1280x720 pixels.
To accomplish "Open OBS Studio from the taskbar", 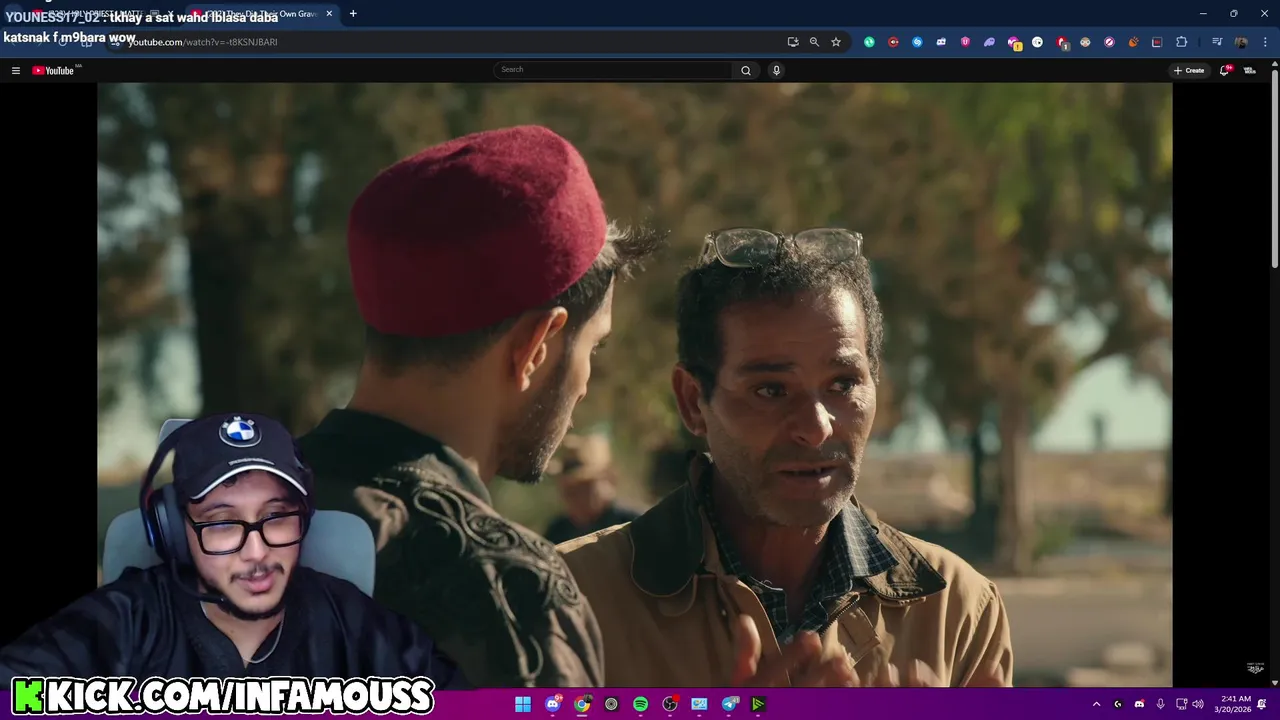I will 670,704.
